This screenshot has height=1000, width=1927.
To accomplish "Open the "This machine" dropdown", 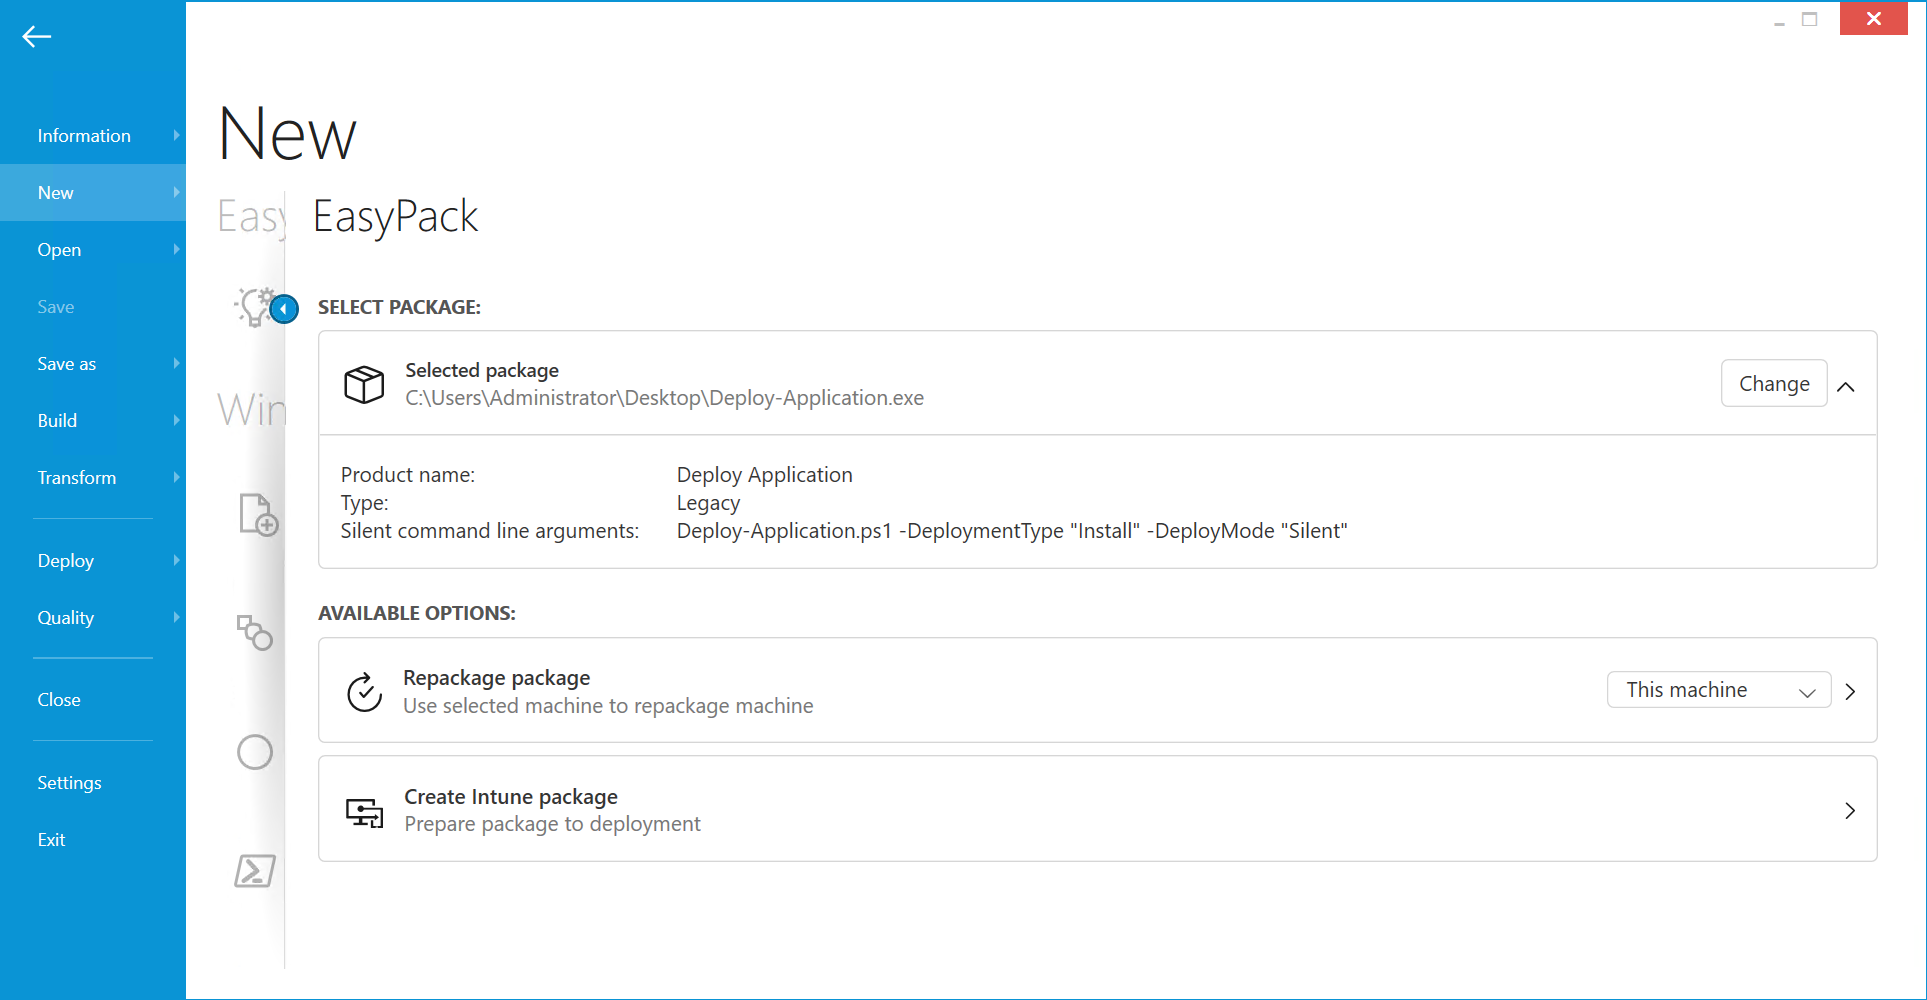I will (1717, 689).
